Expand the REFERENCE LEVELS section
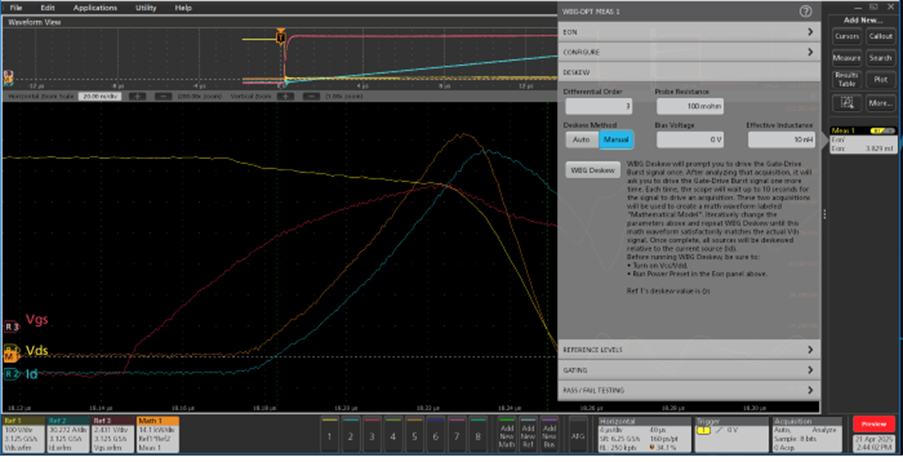903x462 pixels. pos(689,350)
